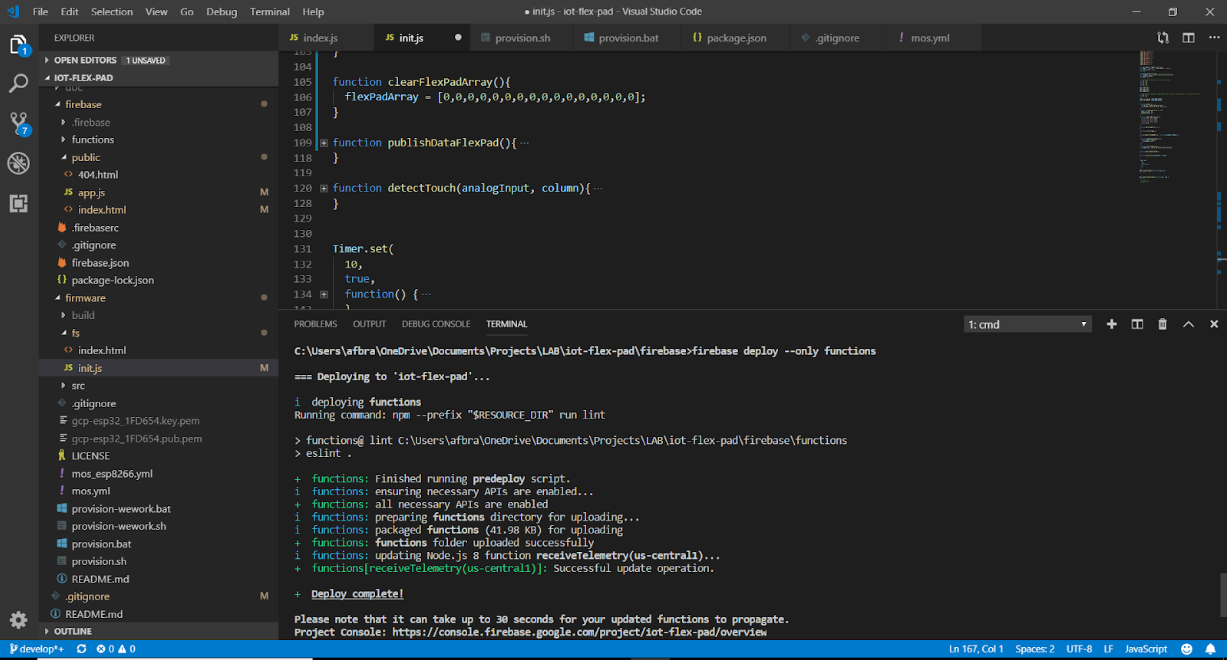Switch to the PROBLEMS panel tab
The height and width of the screenshot is (660, 1228).
pos(315,324)
